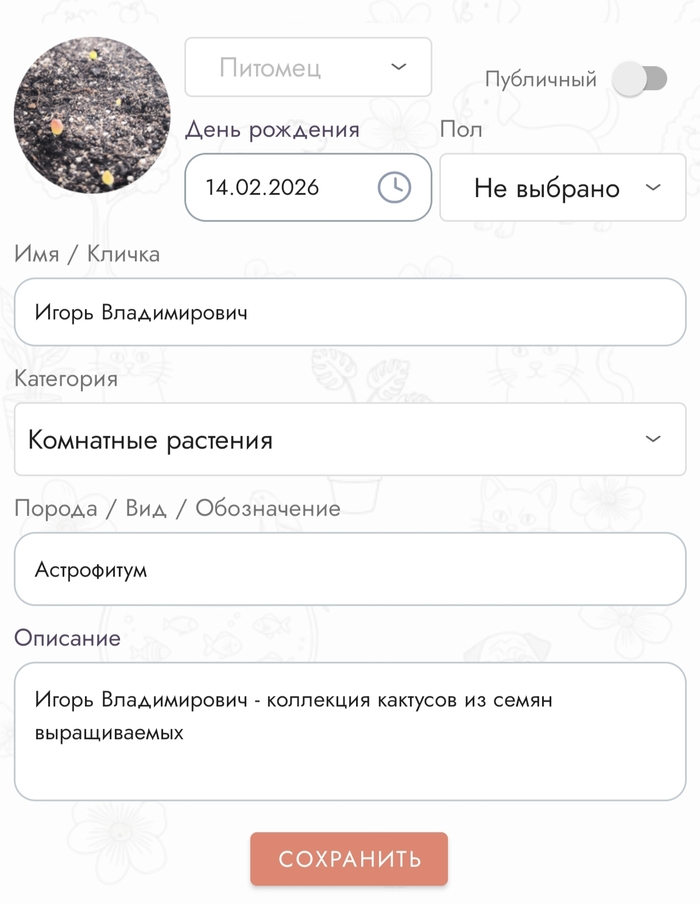Open the clock icon beside the birthday date
The image size is (700, 904).
click(x=394, y=187)
